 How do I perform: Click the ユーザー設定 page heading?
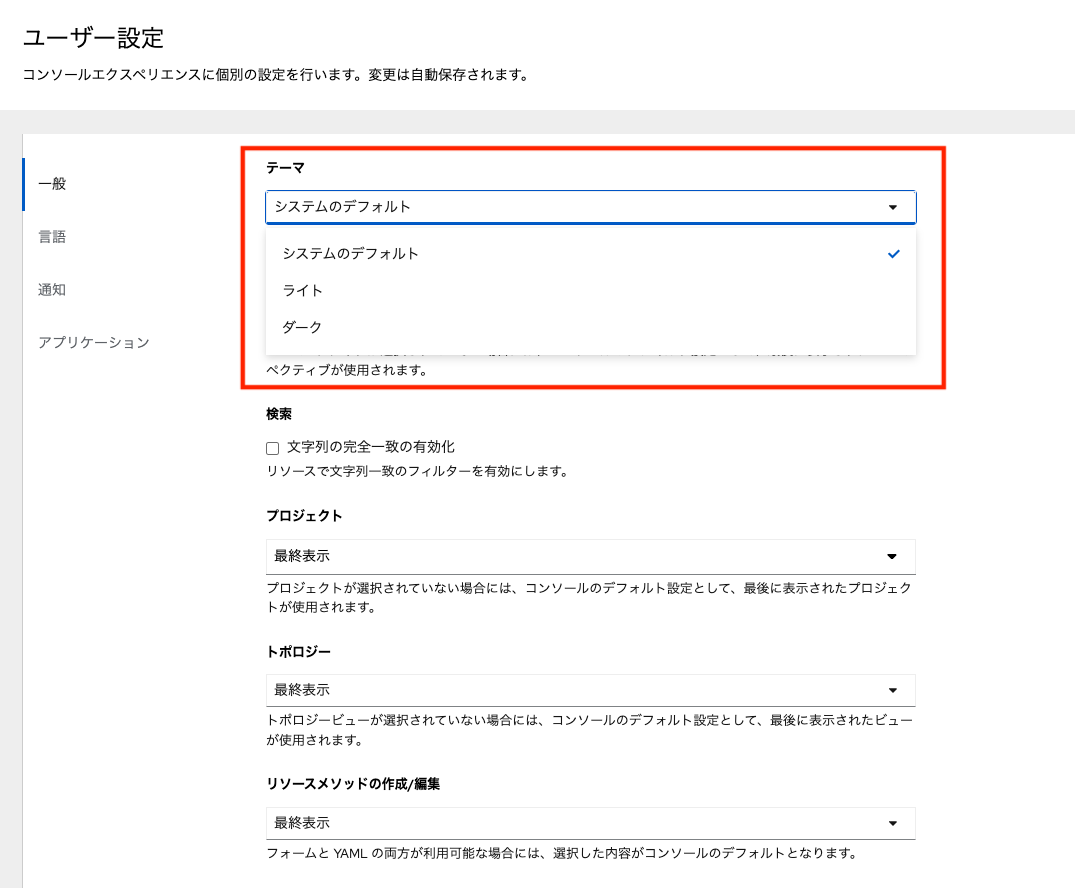tap(93, 38)
